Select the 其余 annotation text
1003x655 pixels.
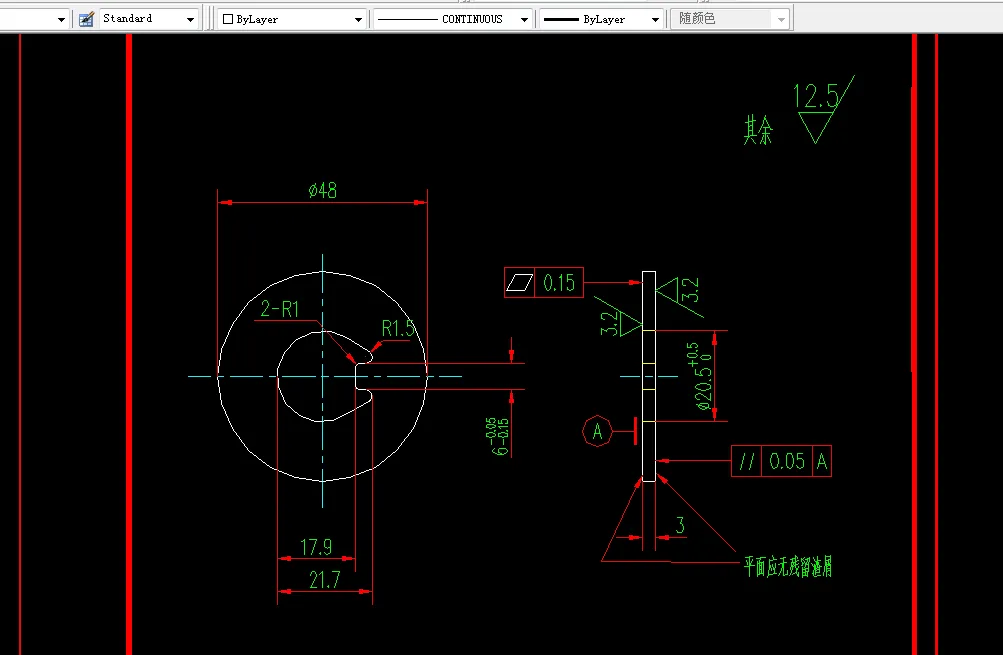coord(758,130)
